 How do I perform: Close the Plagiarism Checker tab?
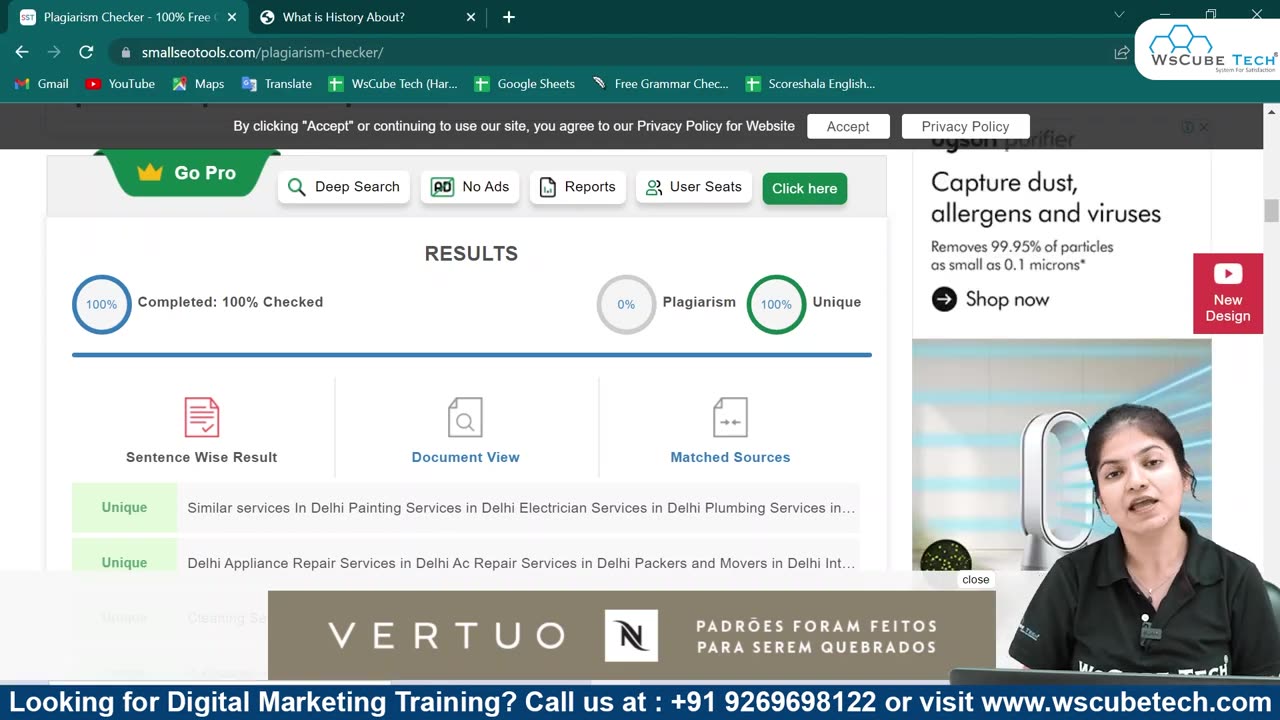(232, 17)
